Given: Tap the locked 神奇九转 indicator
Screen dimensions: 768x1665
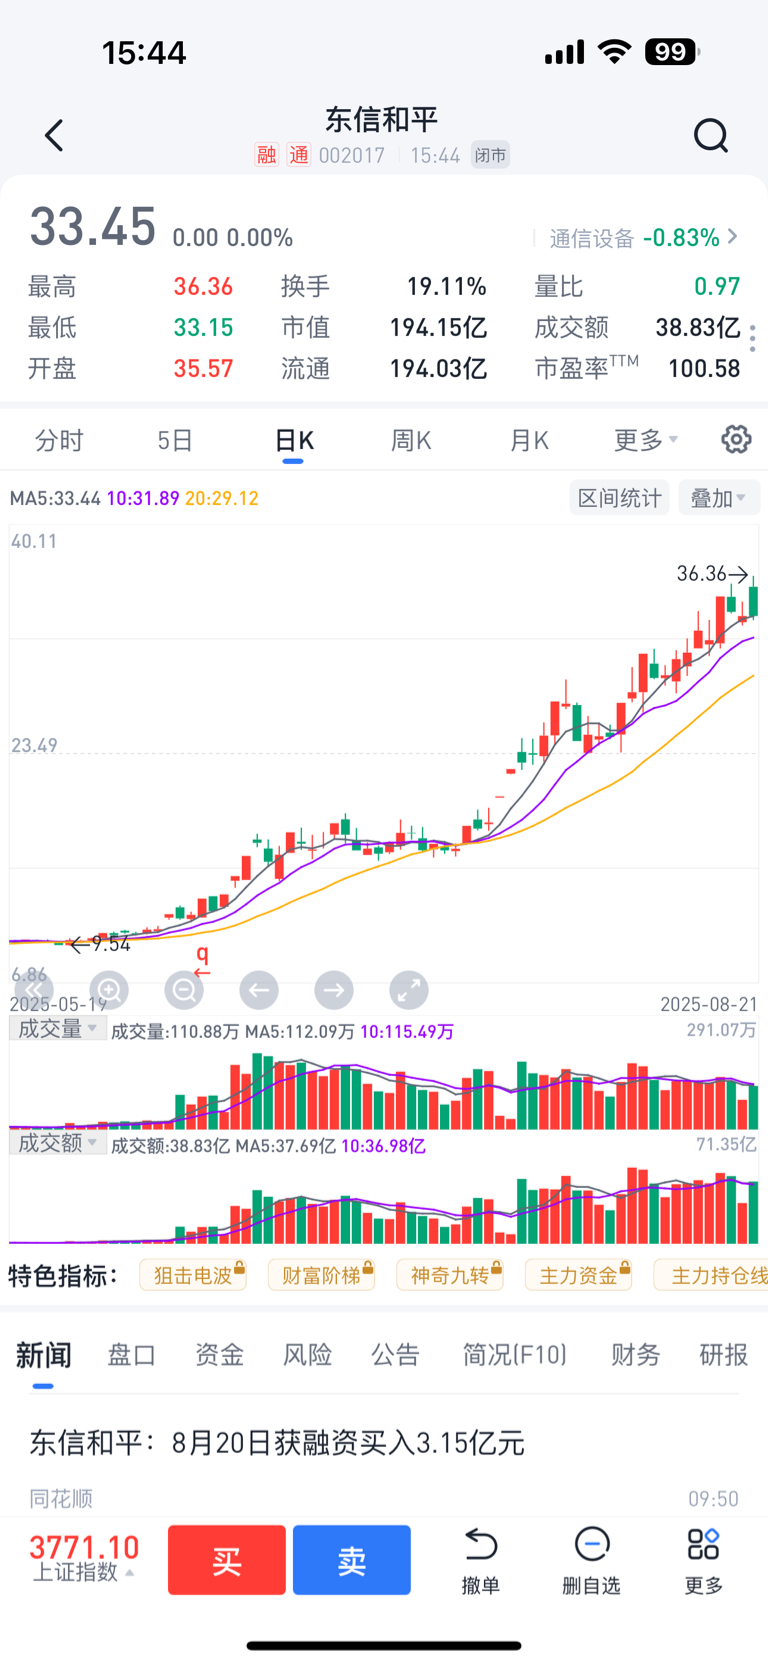Looking at the screenshot, I should [x=450, y=1275].
